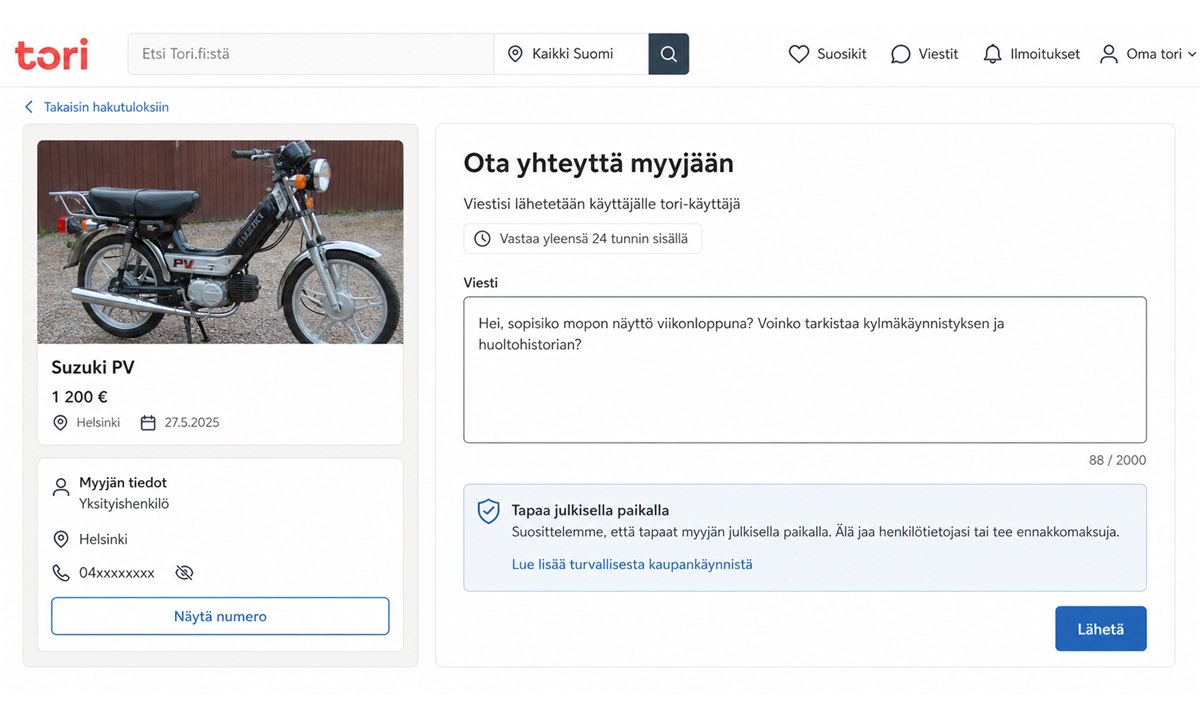
Task: Click the user profile icon in header
Action: tap(1109, 54)
